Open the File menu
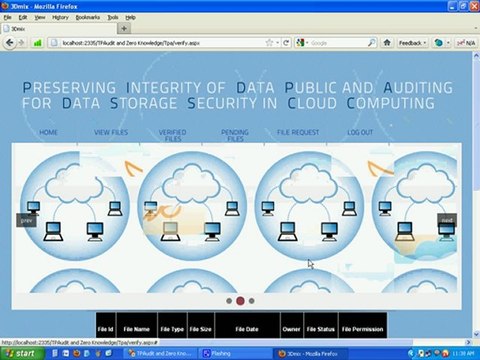Viewport: 480px width, 360px height. coord(7,17)
